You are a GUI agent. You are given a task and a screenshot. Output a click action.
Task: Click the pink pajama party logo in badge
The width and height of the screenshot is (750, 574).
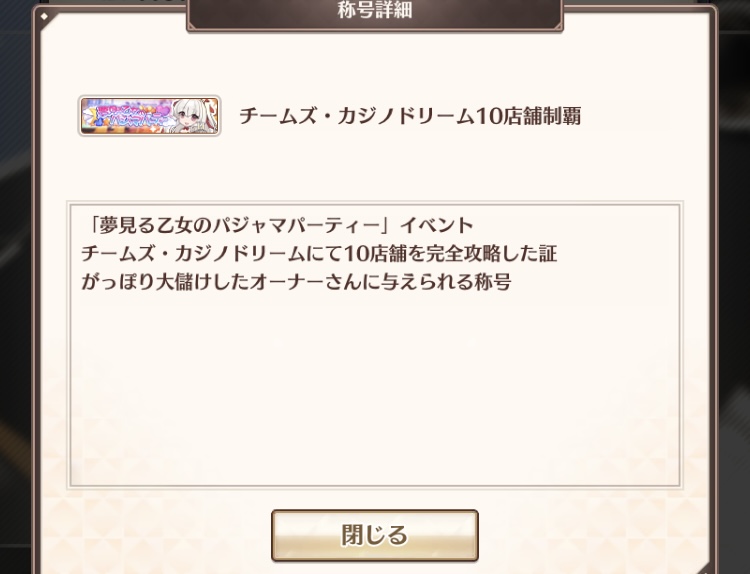click(x=136, y=116)
